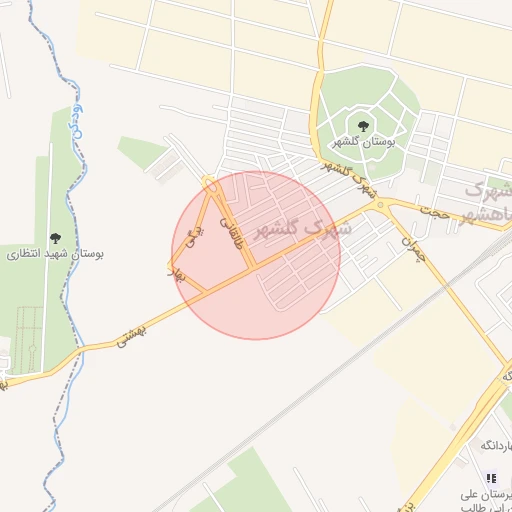The height and width of the screenshot is (512, 512).
Task: Click the حجت road label
Action: point(434,212)
